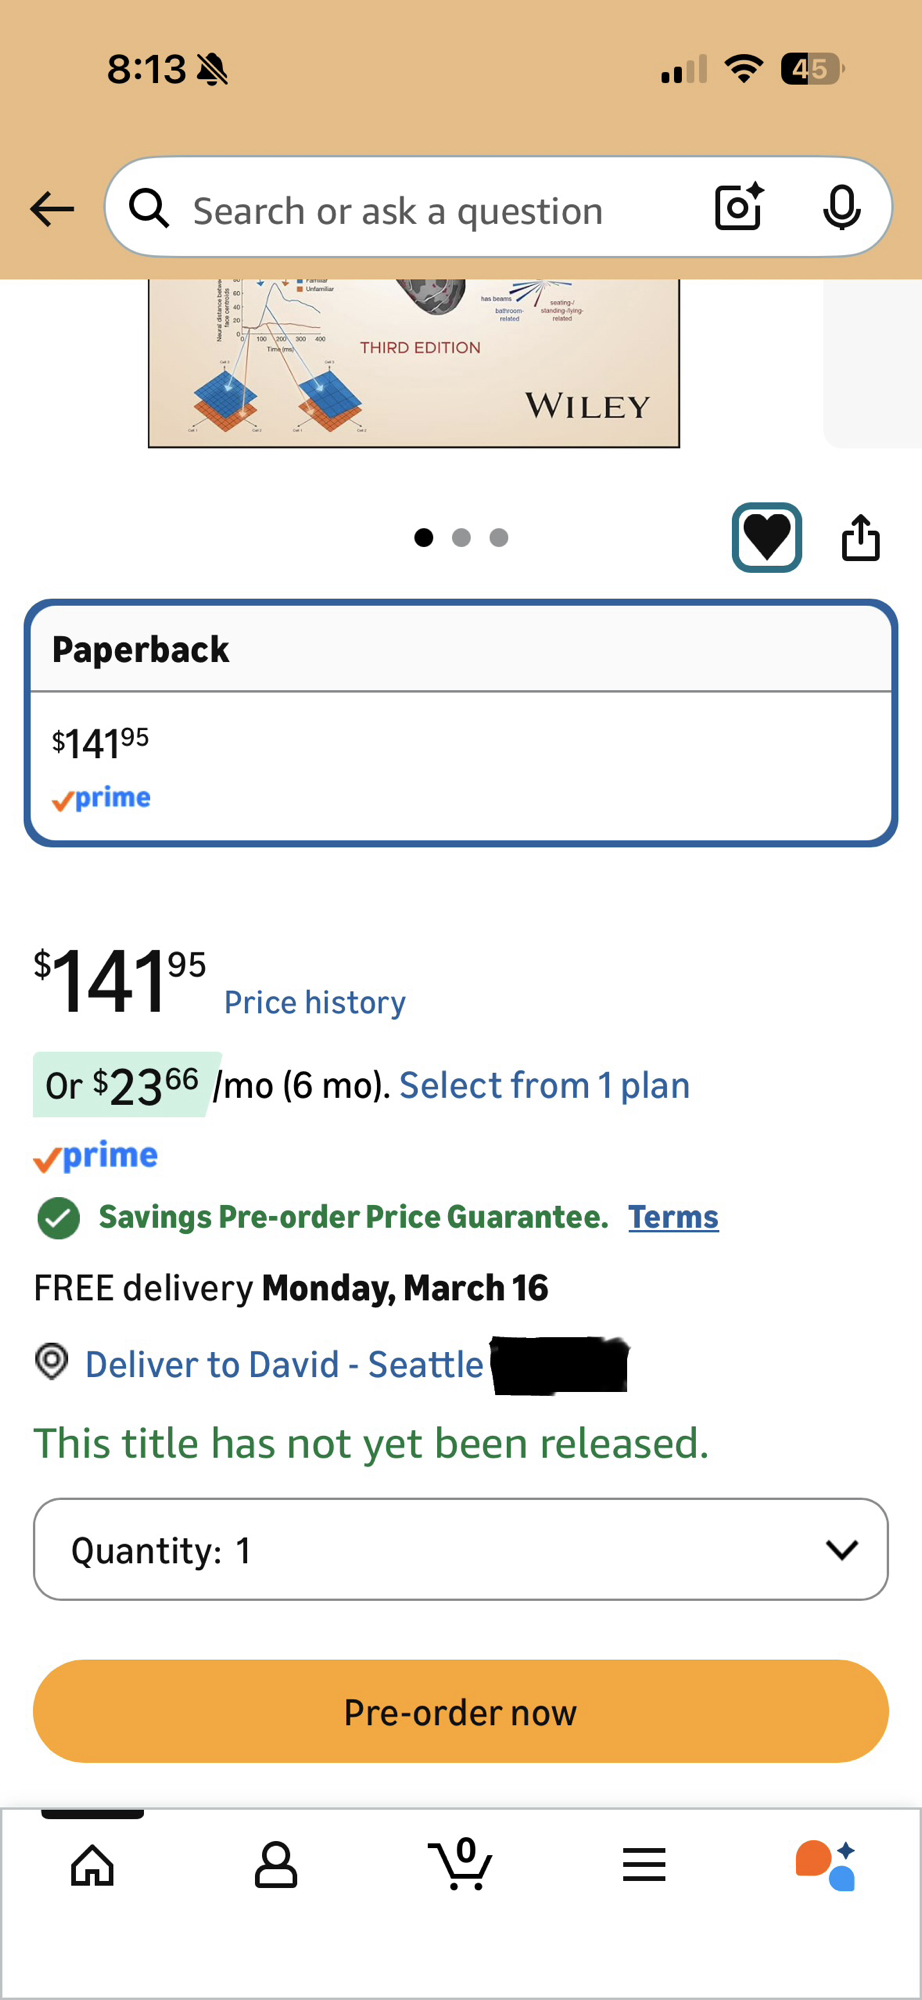Tap the search input field
This screenshot has height=2000, width=922.
tap(420, 210)
